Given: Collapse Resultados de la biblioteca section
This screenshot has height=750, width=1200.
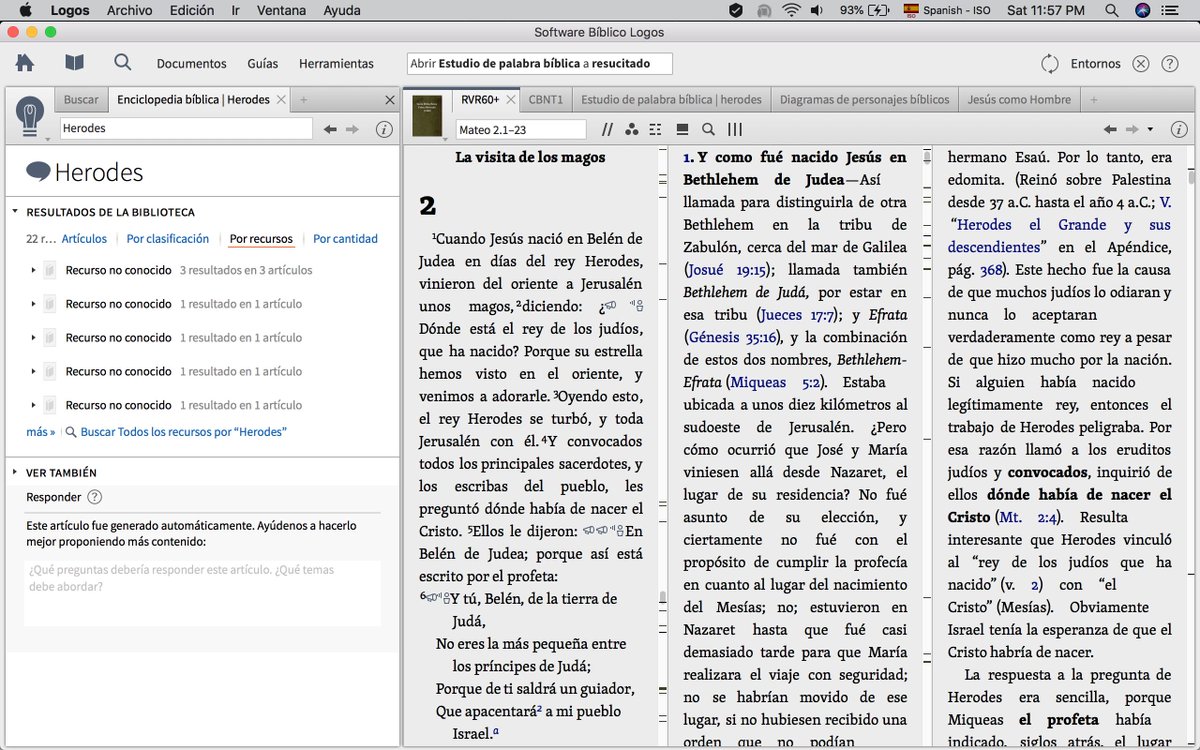Looking at the screenshot, I should pos(16,212).
